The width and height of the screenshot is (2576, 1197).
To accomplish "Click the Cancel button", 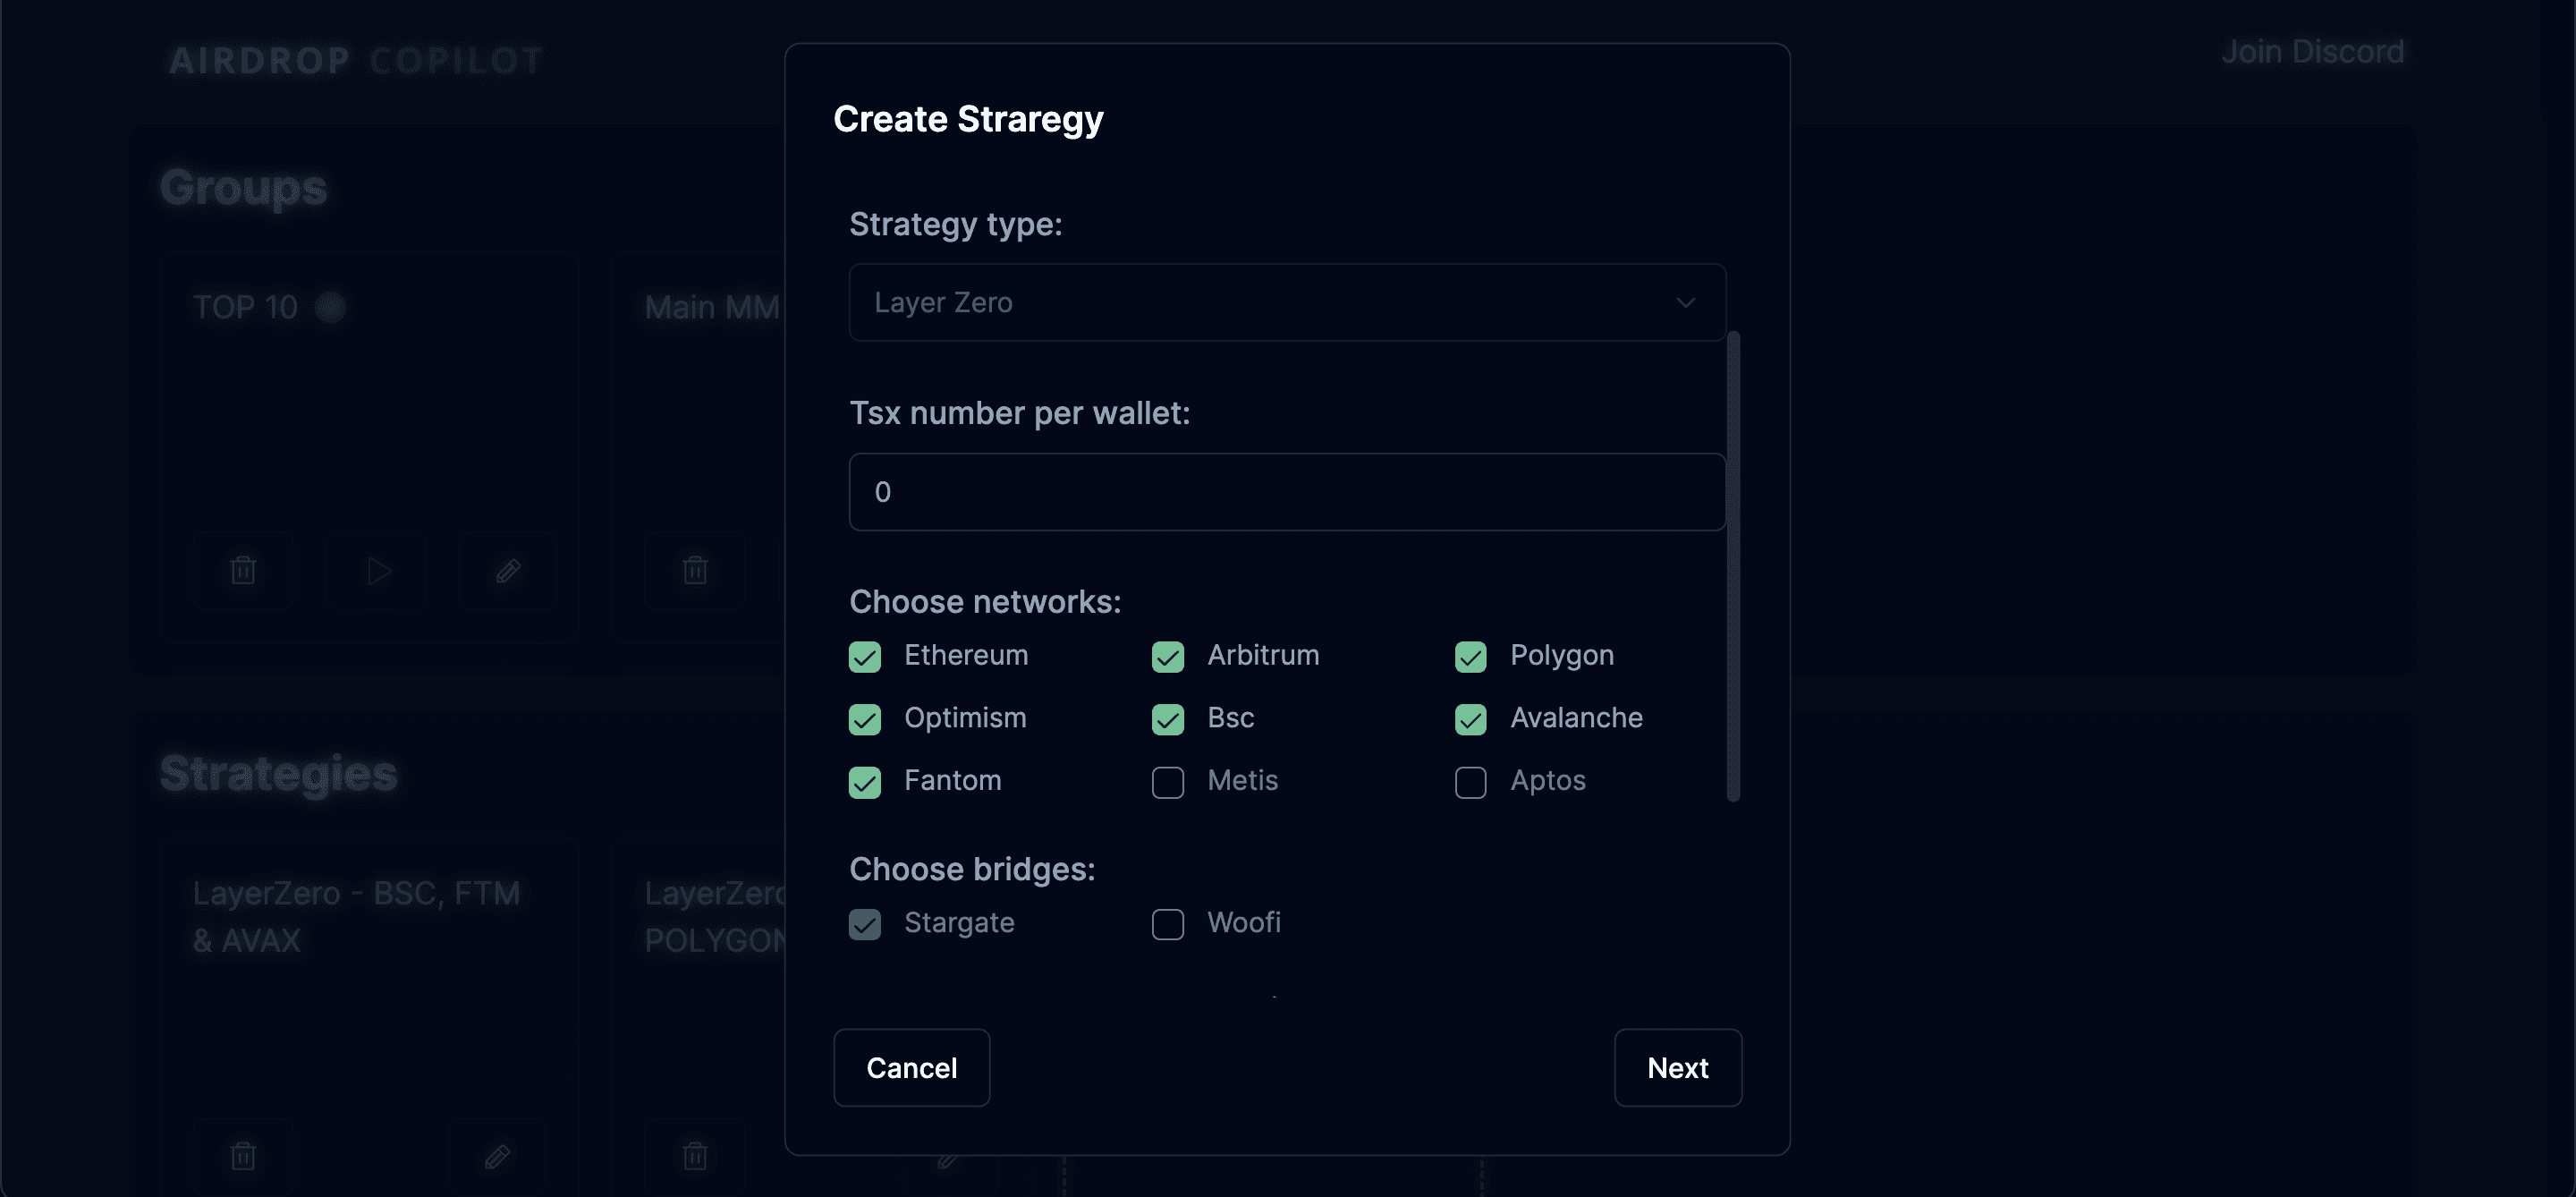I will point(911,1067).
